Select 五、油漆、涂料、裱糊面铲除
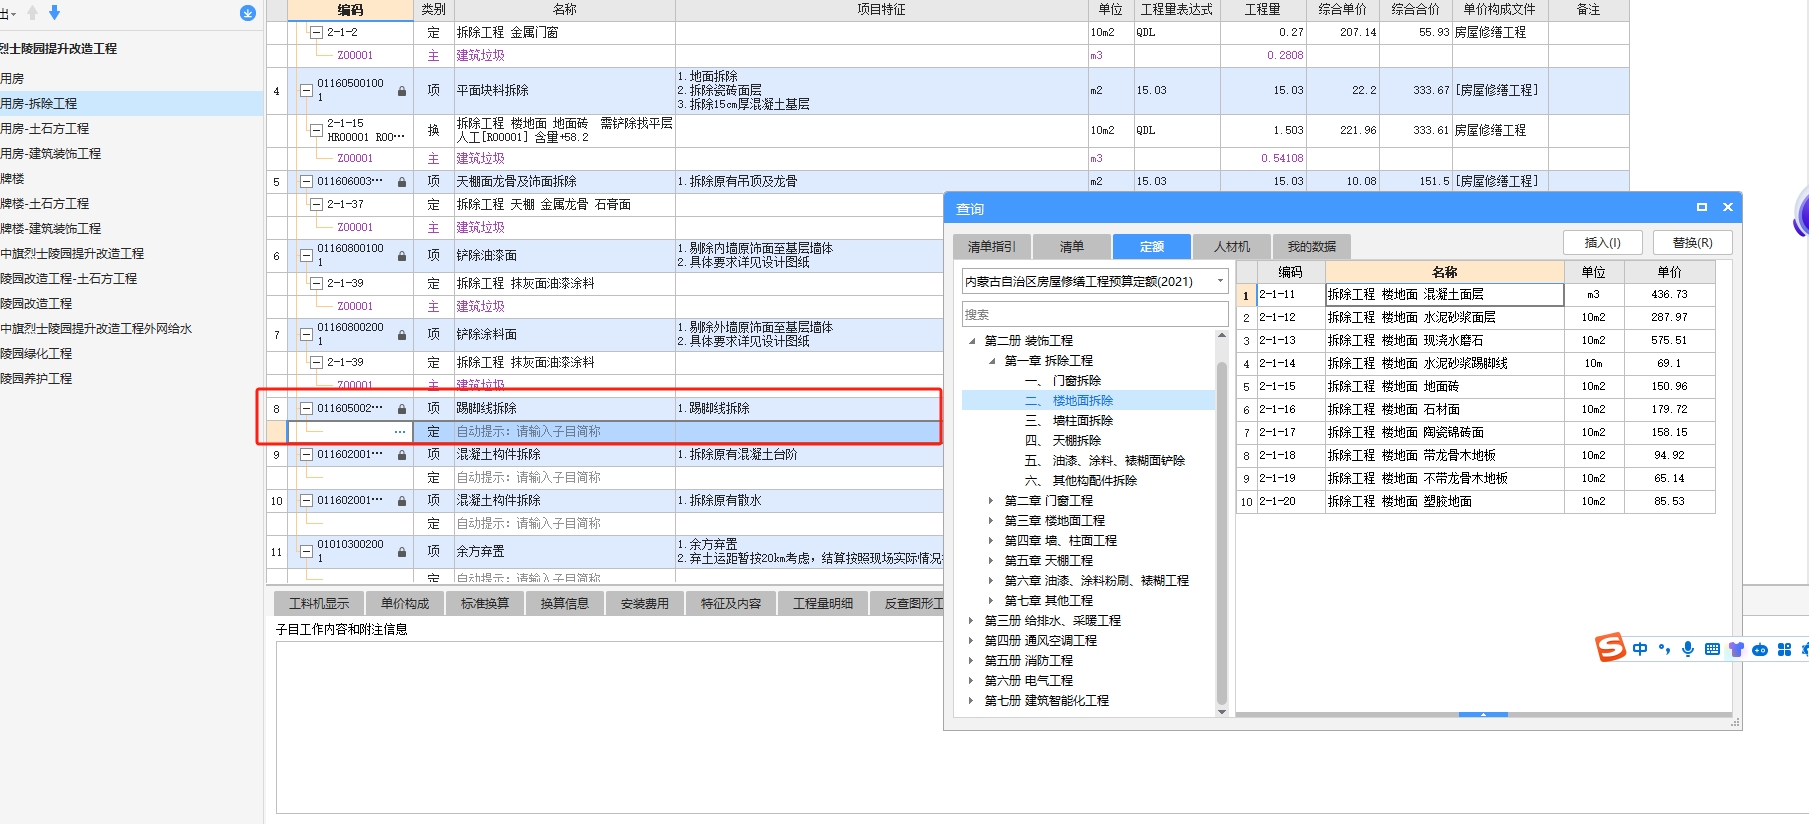 click(x=1104, y=461)
